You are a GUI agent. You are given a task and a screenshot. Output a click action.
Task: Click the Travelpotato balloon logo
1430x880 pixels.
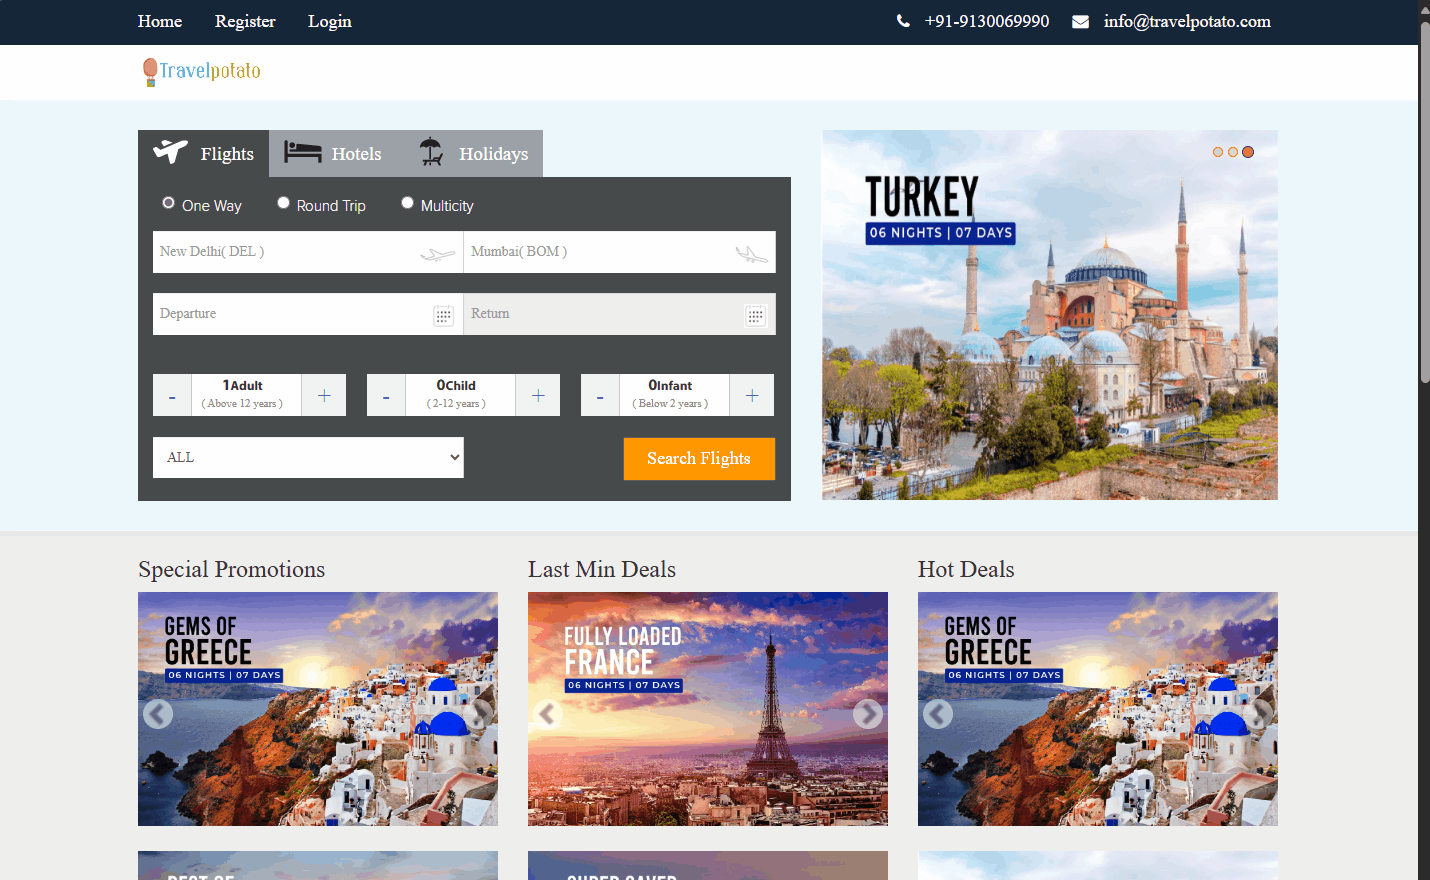tap(150, 71)
